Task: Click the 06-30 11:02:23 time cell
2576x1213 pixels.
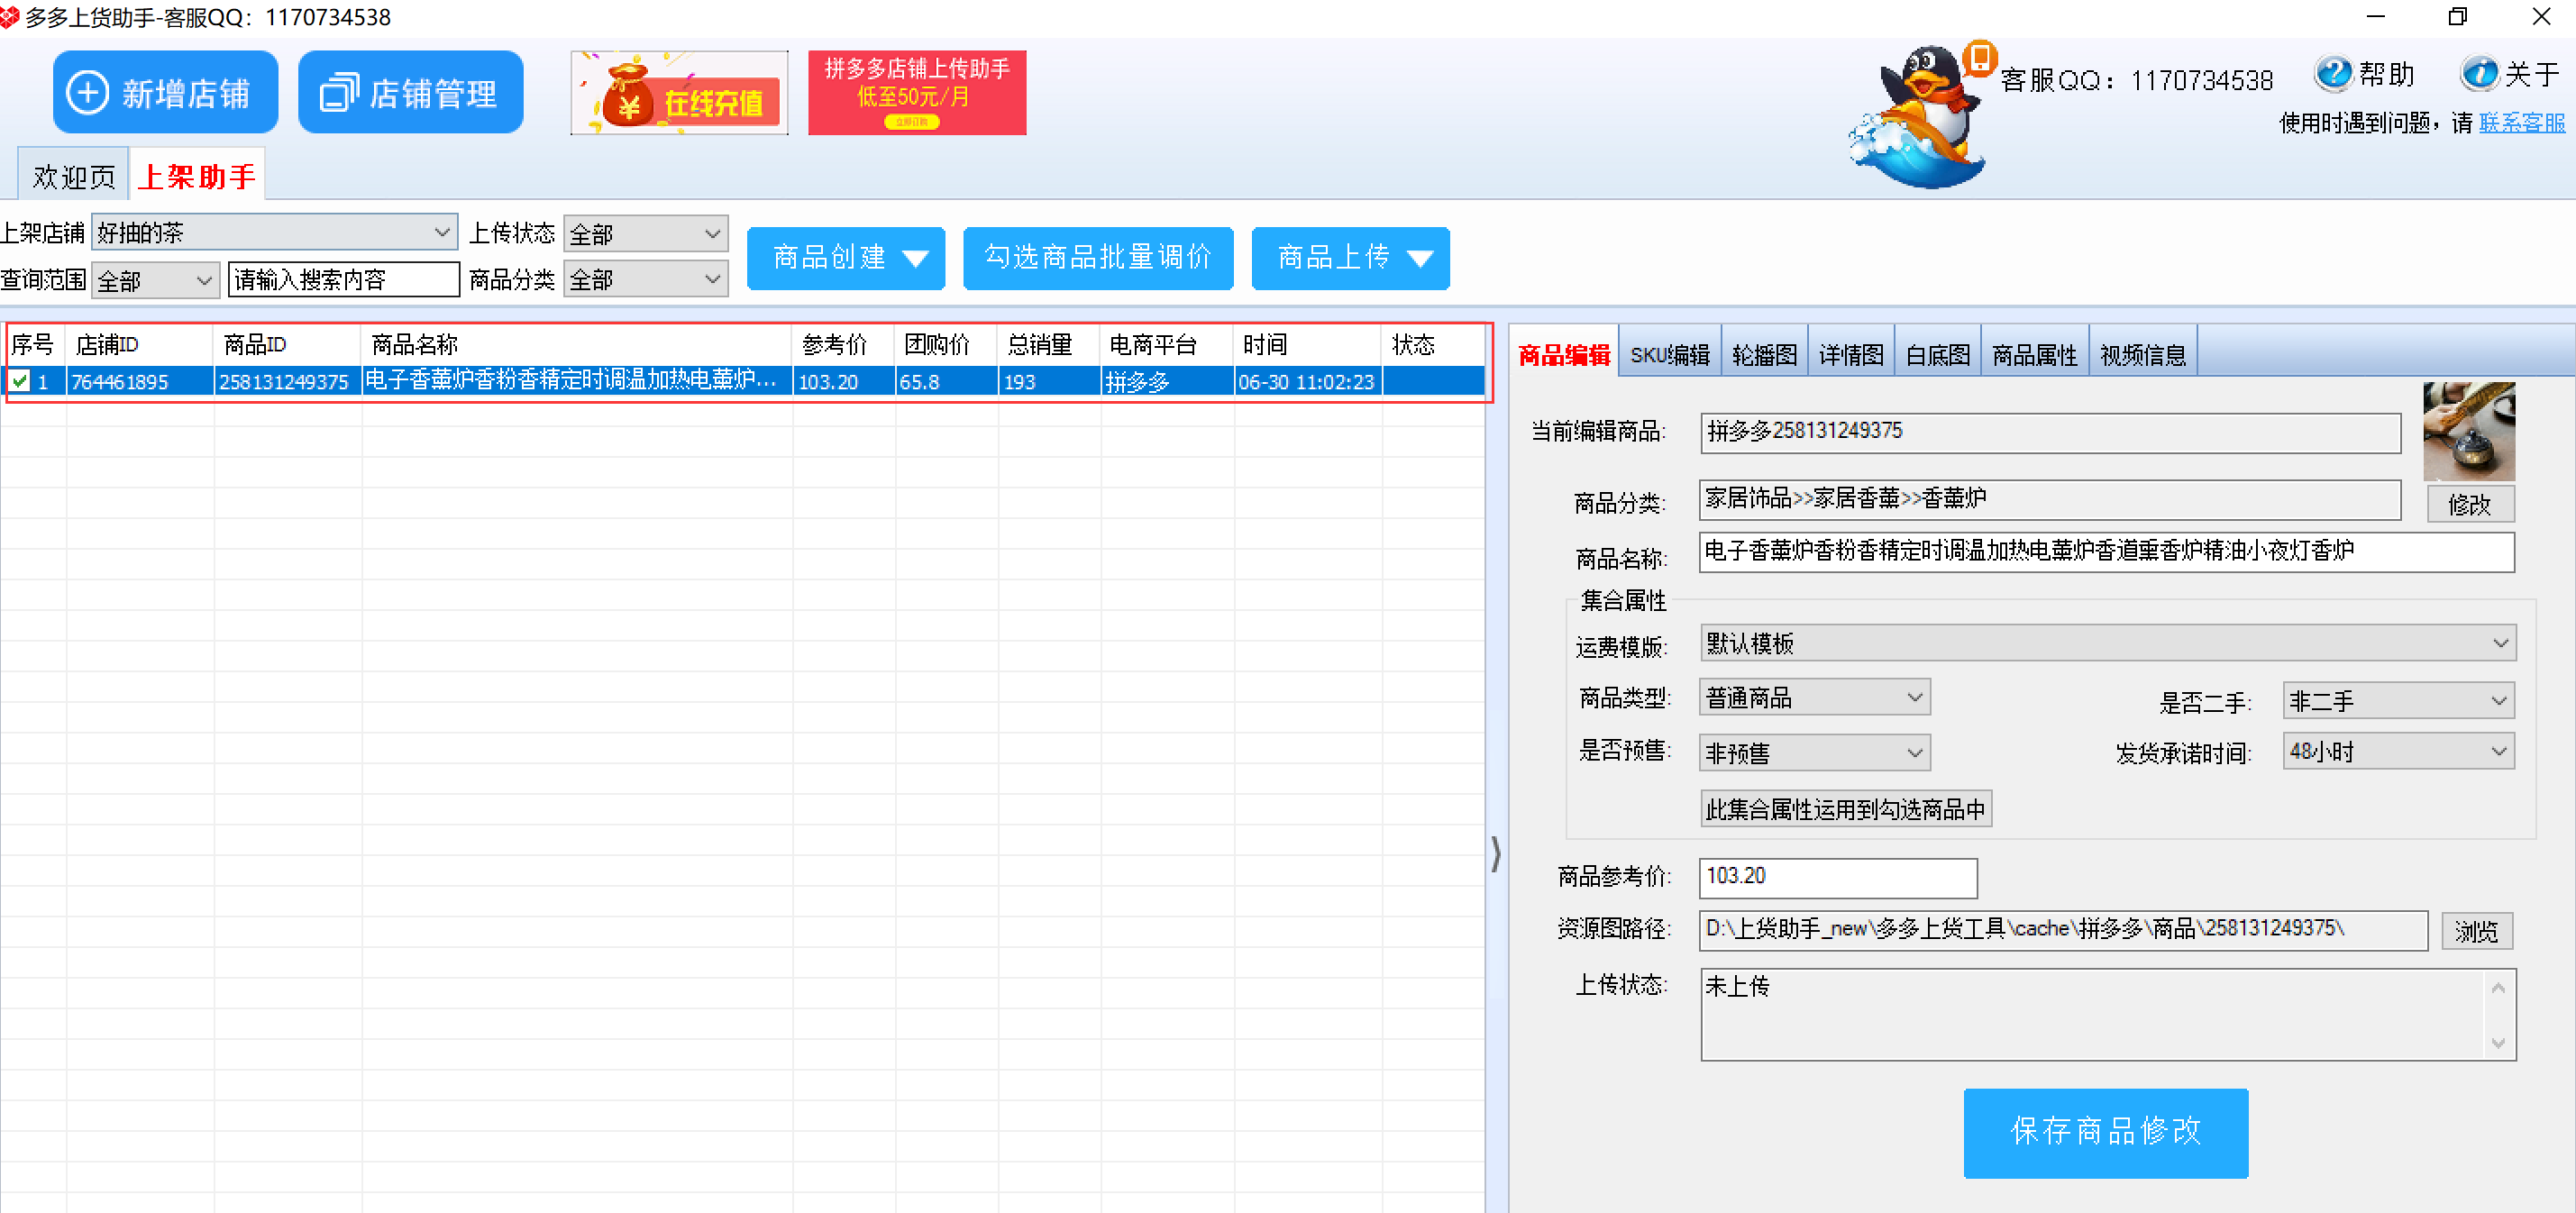Action: (x=1308, y=381)
